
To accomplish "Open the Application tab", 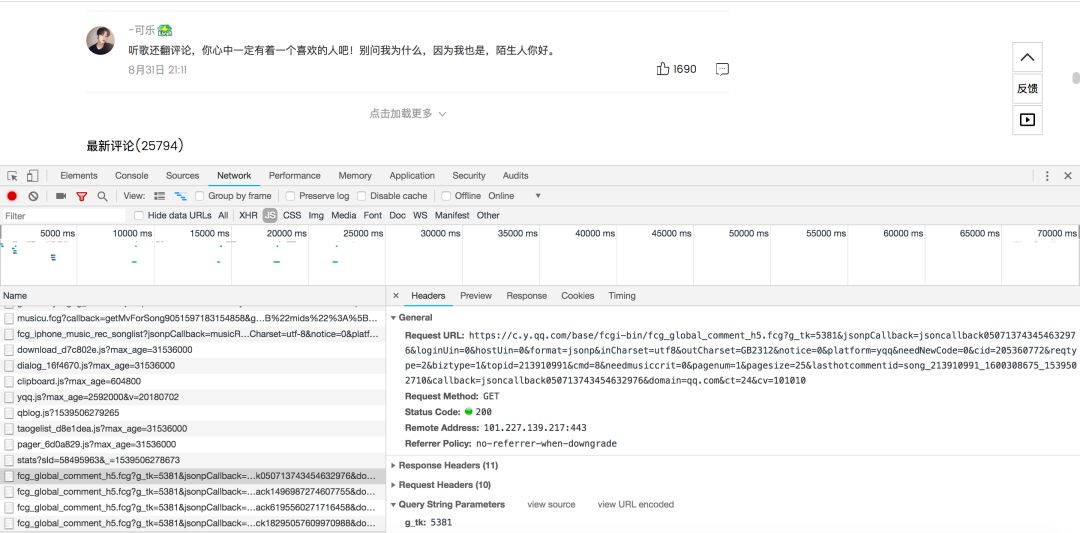I will tap(412, 176).
